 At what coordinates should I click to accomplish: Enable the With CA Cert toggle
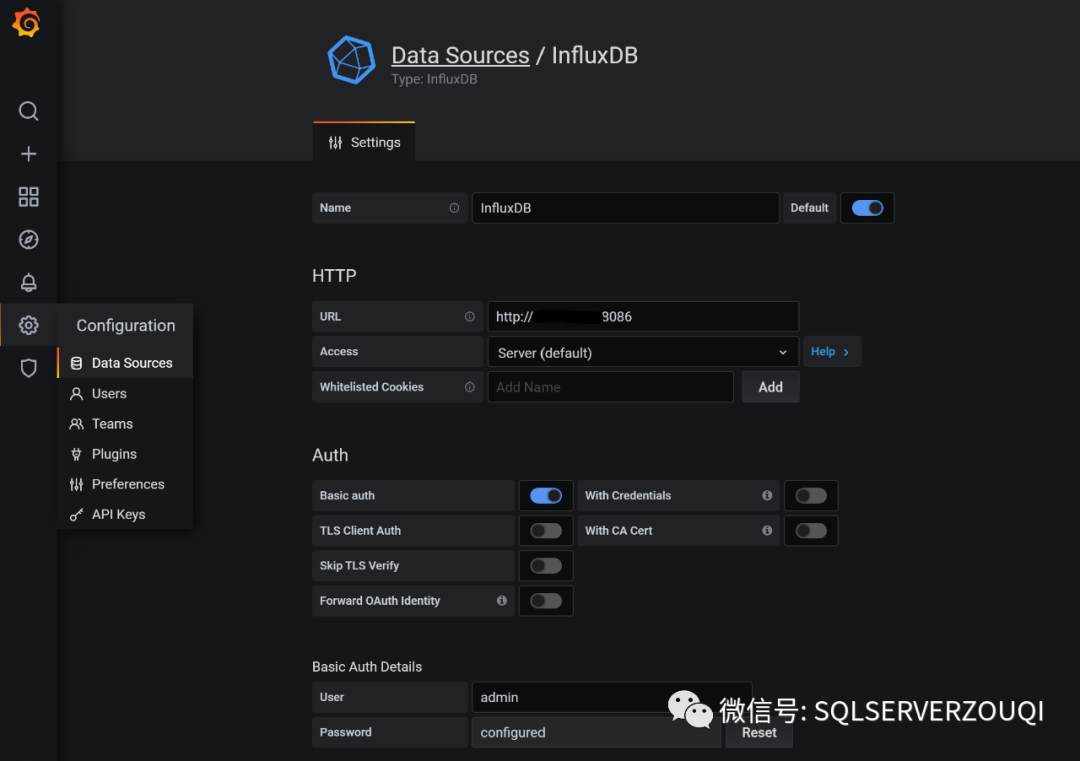click(x=811, y=531)
